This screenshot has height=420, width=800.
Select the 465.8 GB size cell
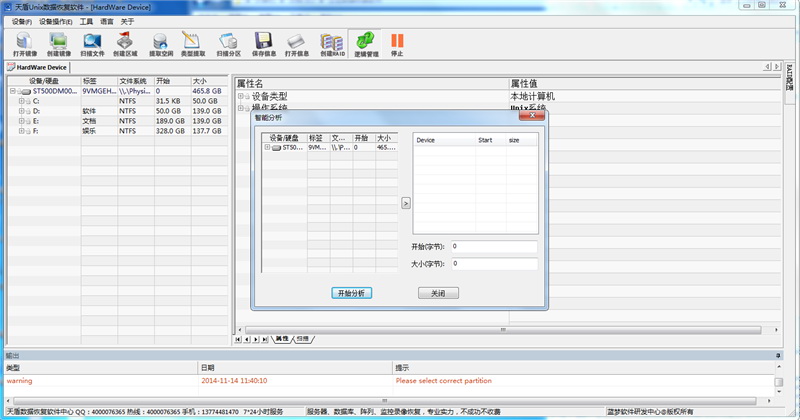point(209,91)
